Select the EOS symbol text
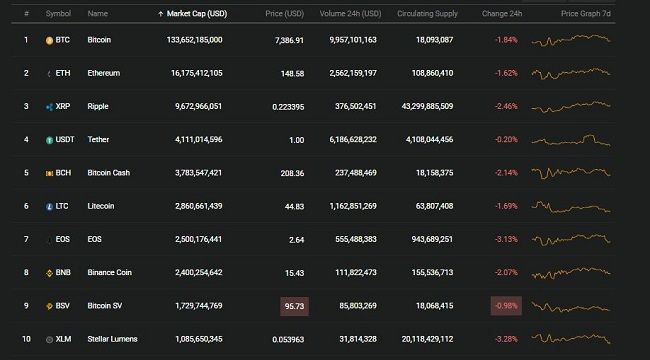Image resolution: width=650 pixels, height=360 pixels. (x=63, y=239)
